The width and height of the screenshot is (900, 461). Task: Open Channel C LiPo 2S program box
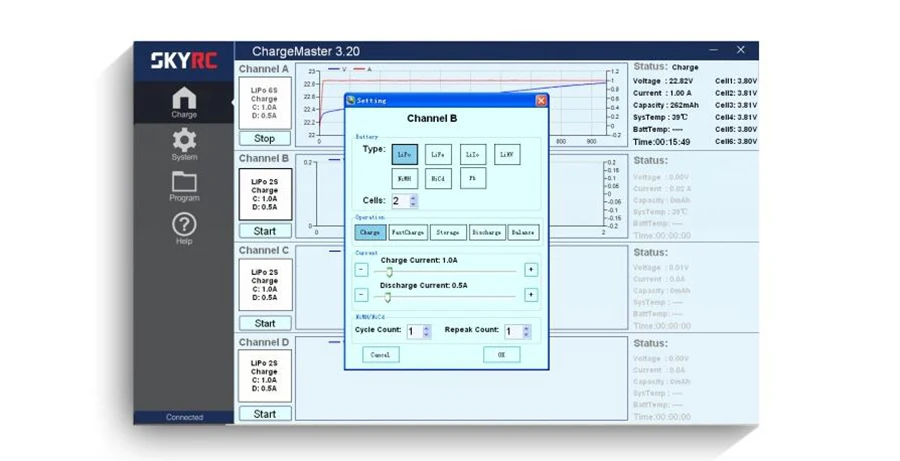(265, 285)
